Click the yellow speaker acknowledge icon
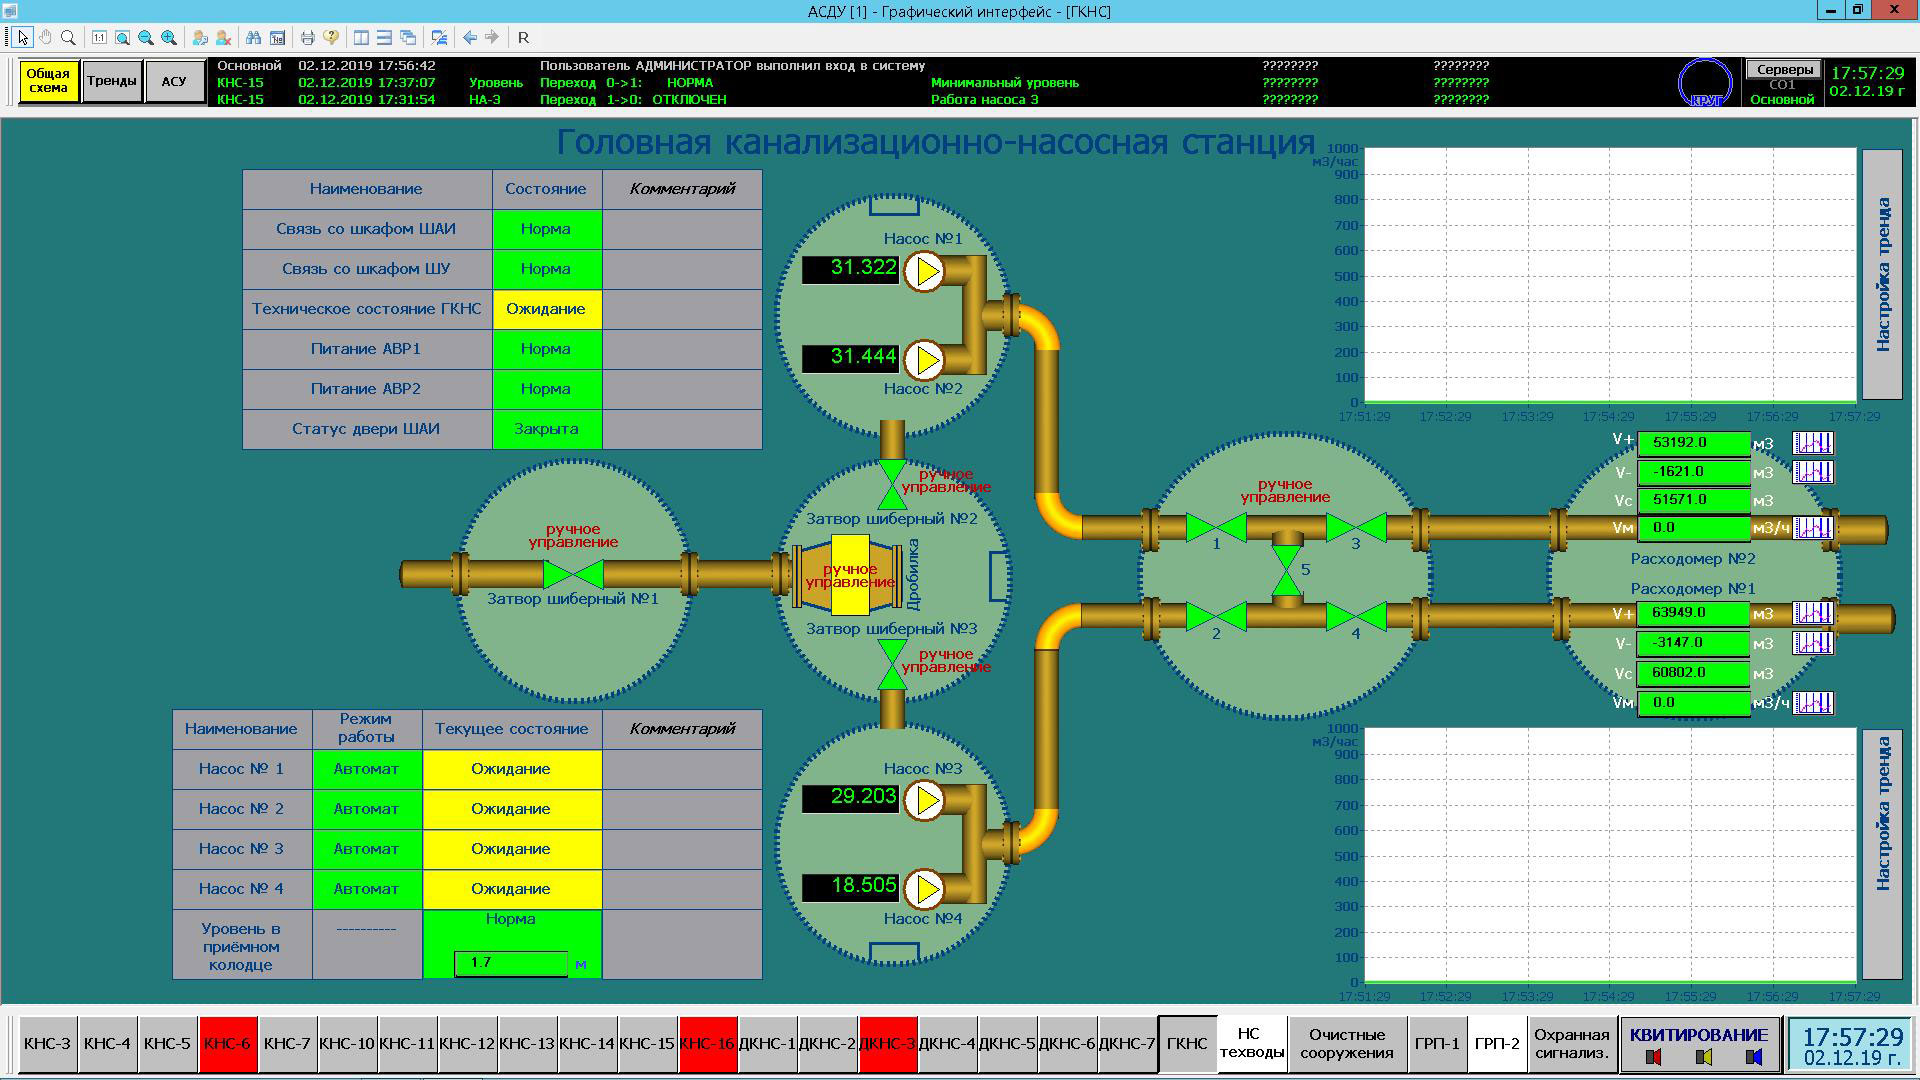1920x1080 pixels. click(1704, 1057)
